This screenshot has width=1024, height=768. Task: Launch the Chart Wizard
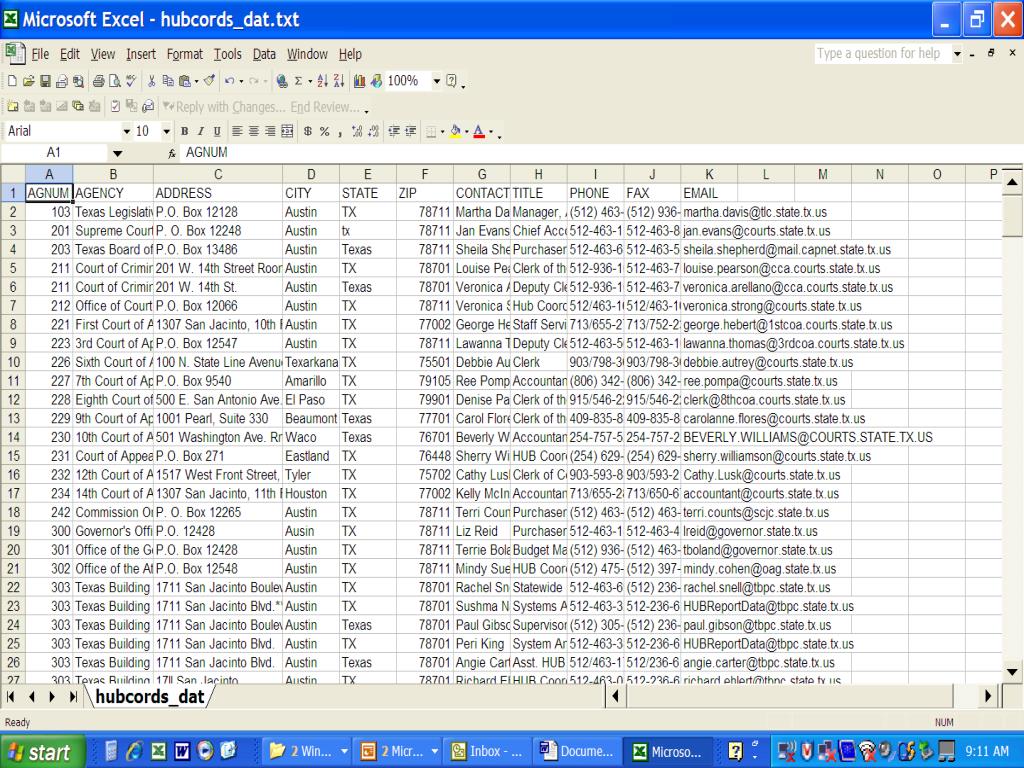pos(359,81)
